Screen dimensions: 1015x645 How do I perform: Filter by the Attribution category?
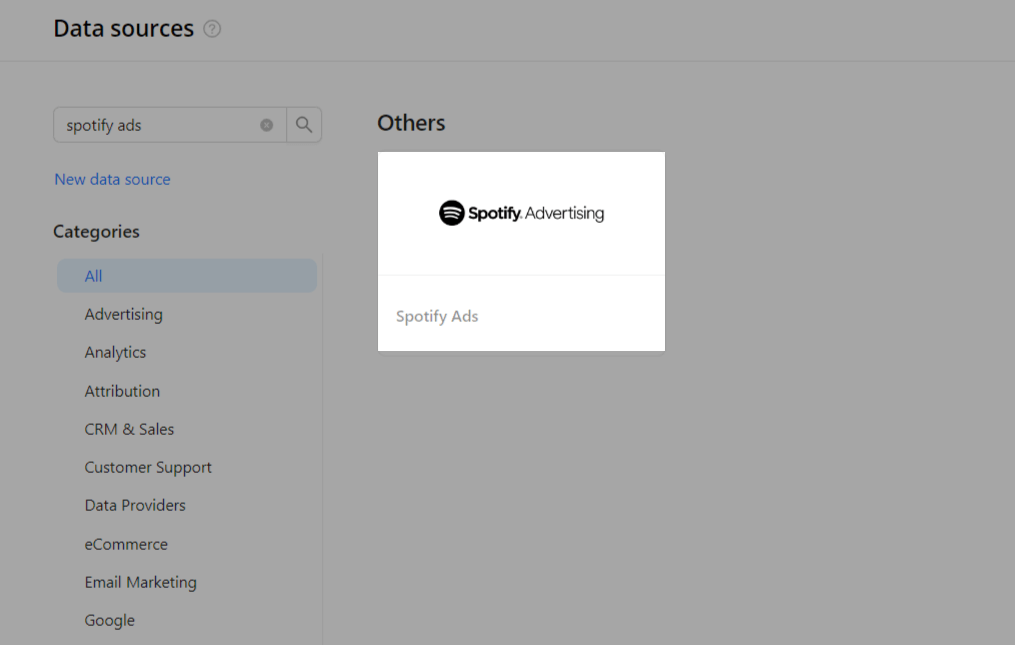[x=122, y=391]
